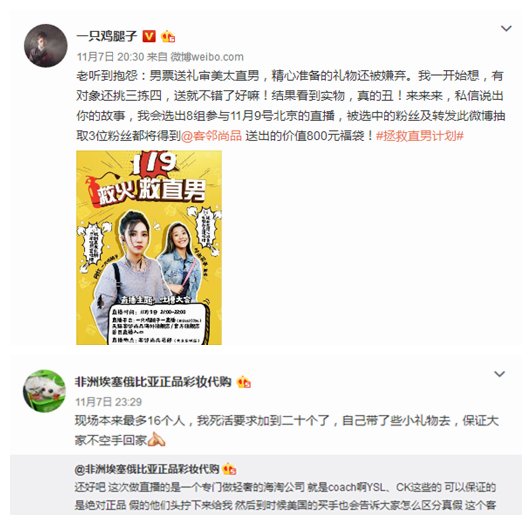Click membership badge in quoted repost header
The image size is (532, 525).
230,469
